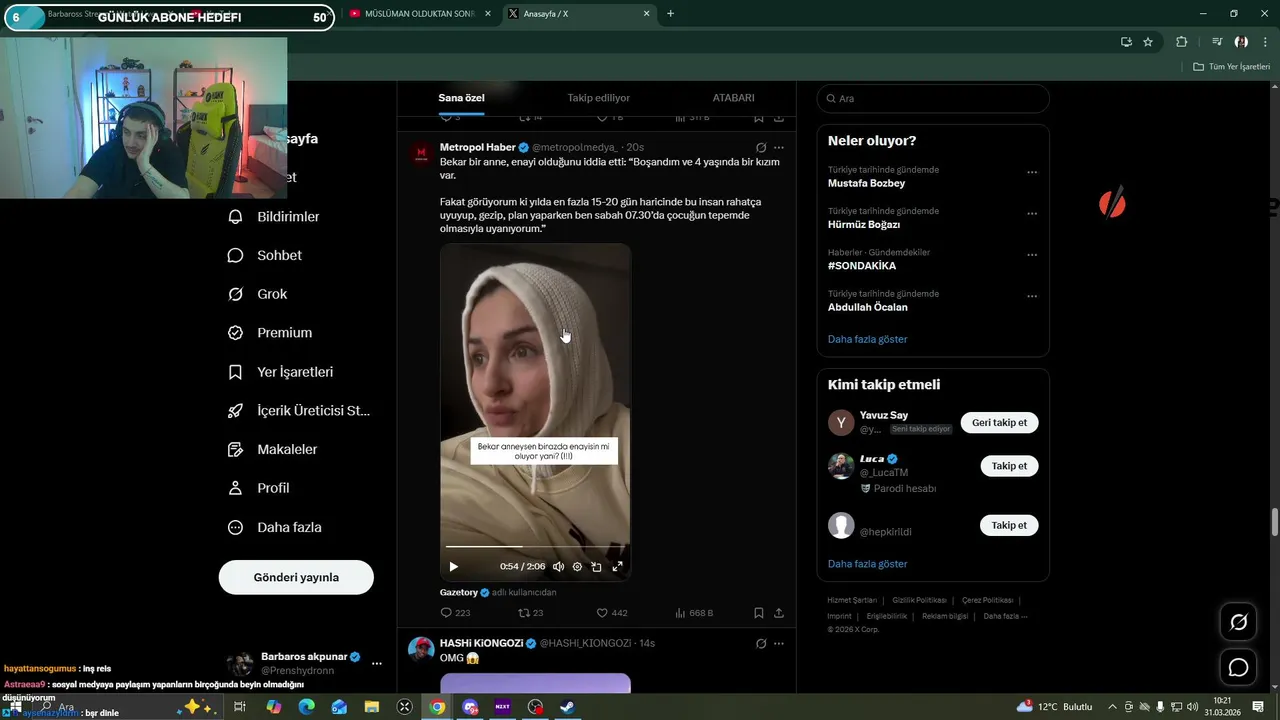Repost the Metropol Haber post (23)
This screenshot has width=1280, height=720.
tap(530, 613)
